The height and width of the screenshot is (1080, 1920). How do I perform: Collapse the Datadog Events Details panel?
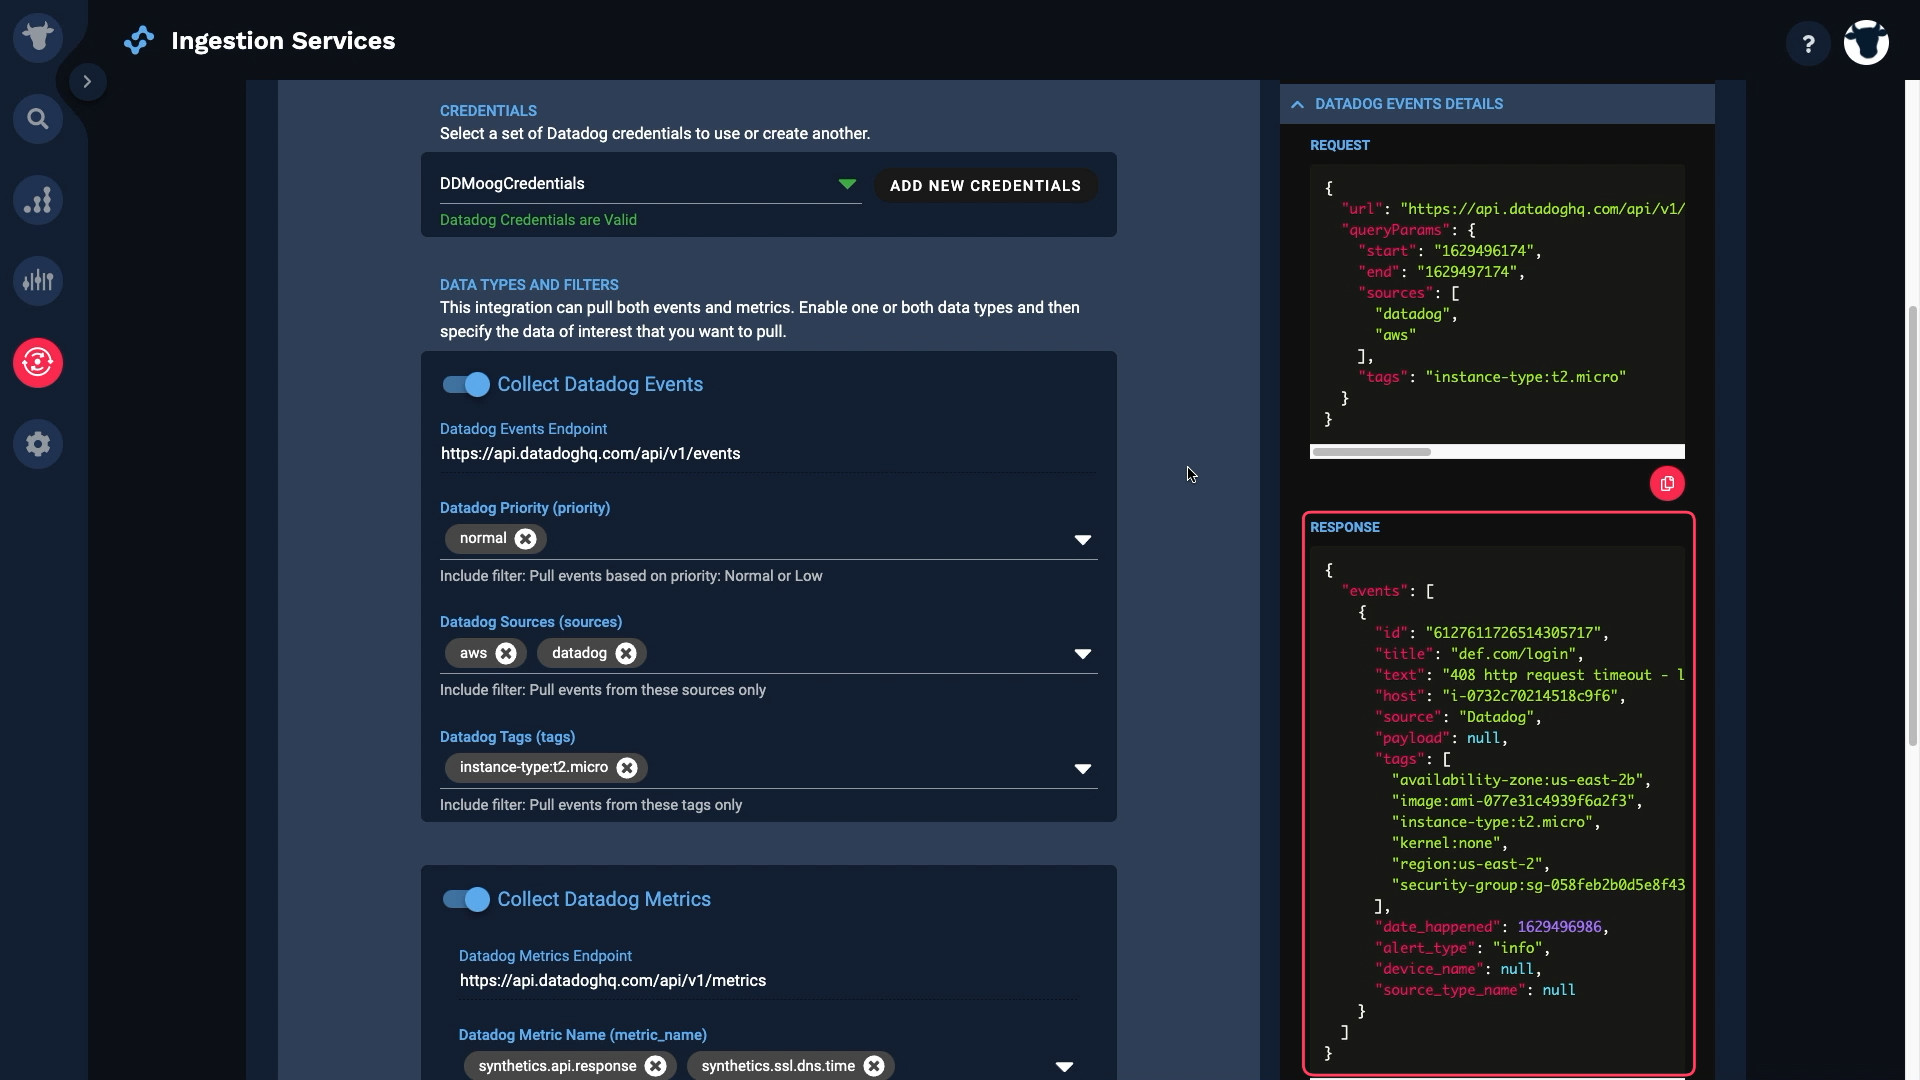click(x=1297, y=104)
